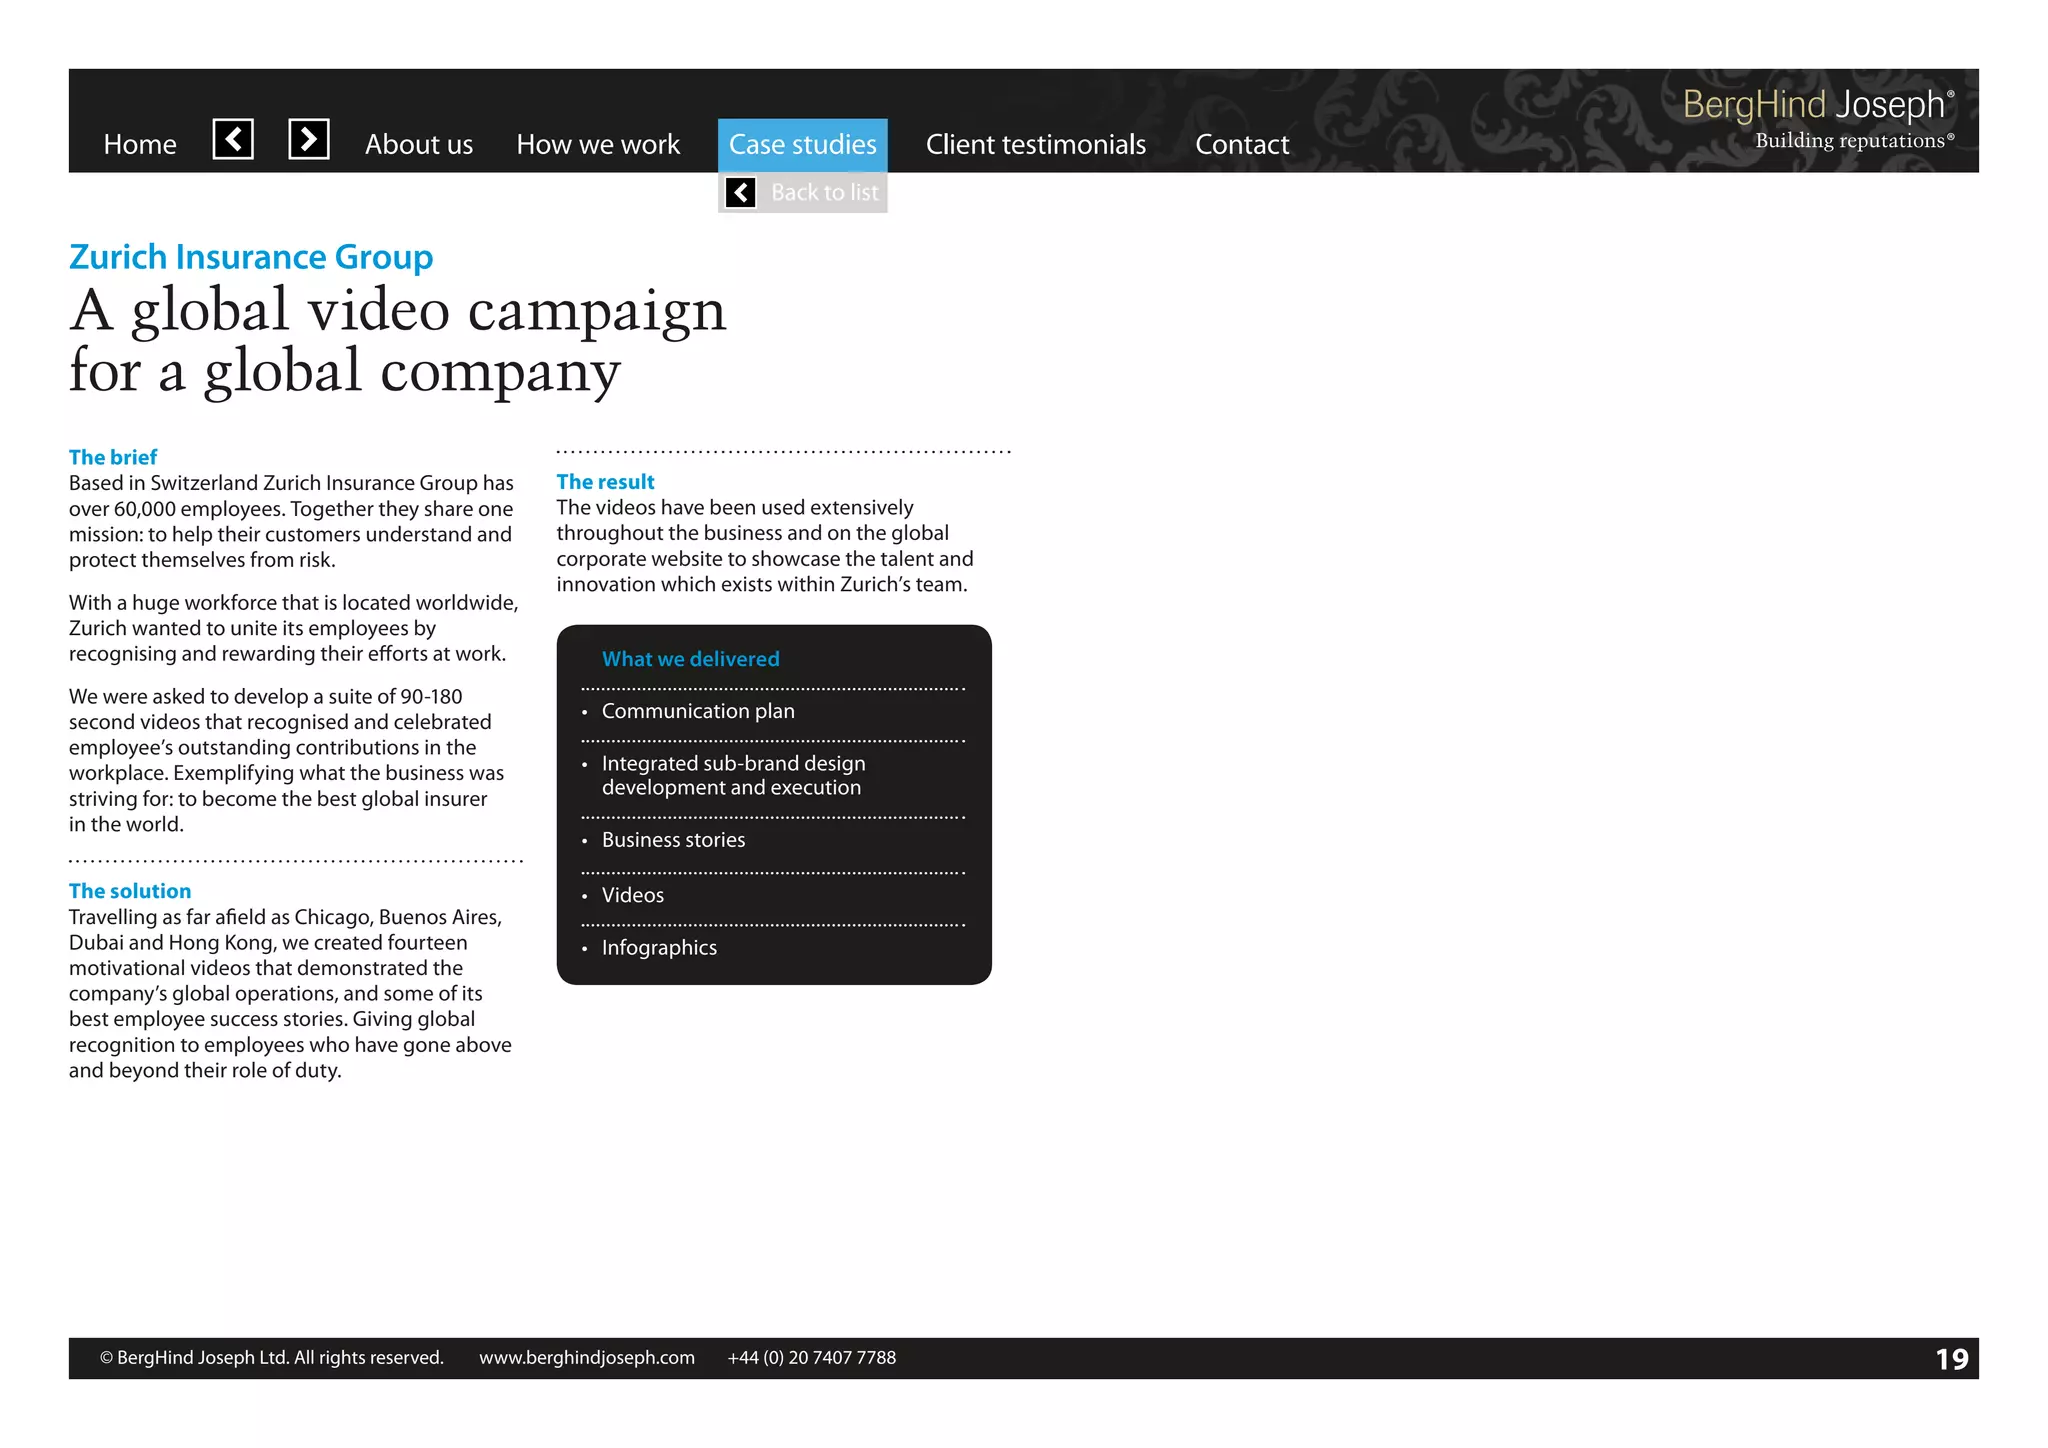Click the Zurich Insurance Group heading

click(x=251, y=257)
